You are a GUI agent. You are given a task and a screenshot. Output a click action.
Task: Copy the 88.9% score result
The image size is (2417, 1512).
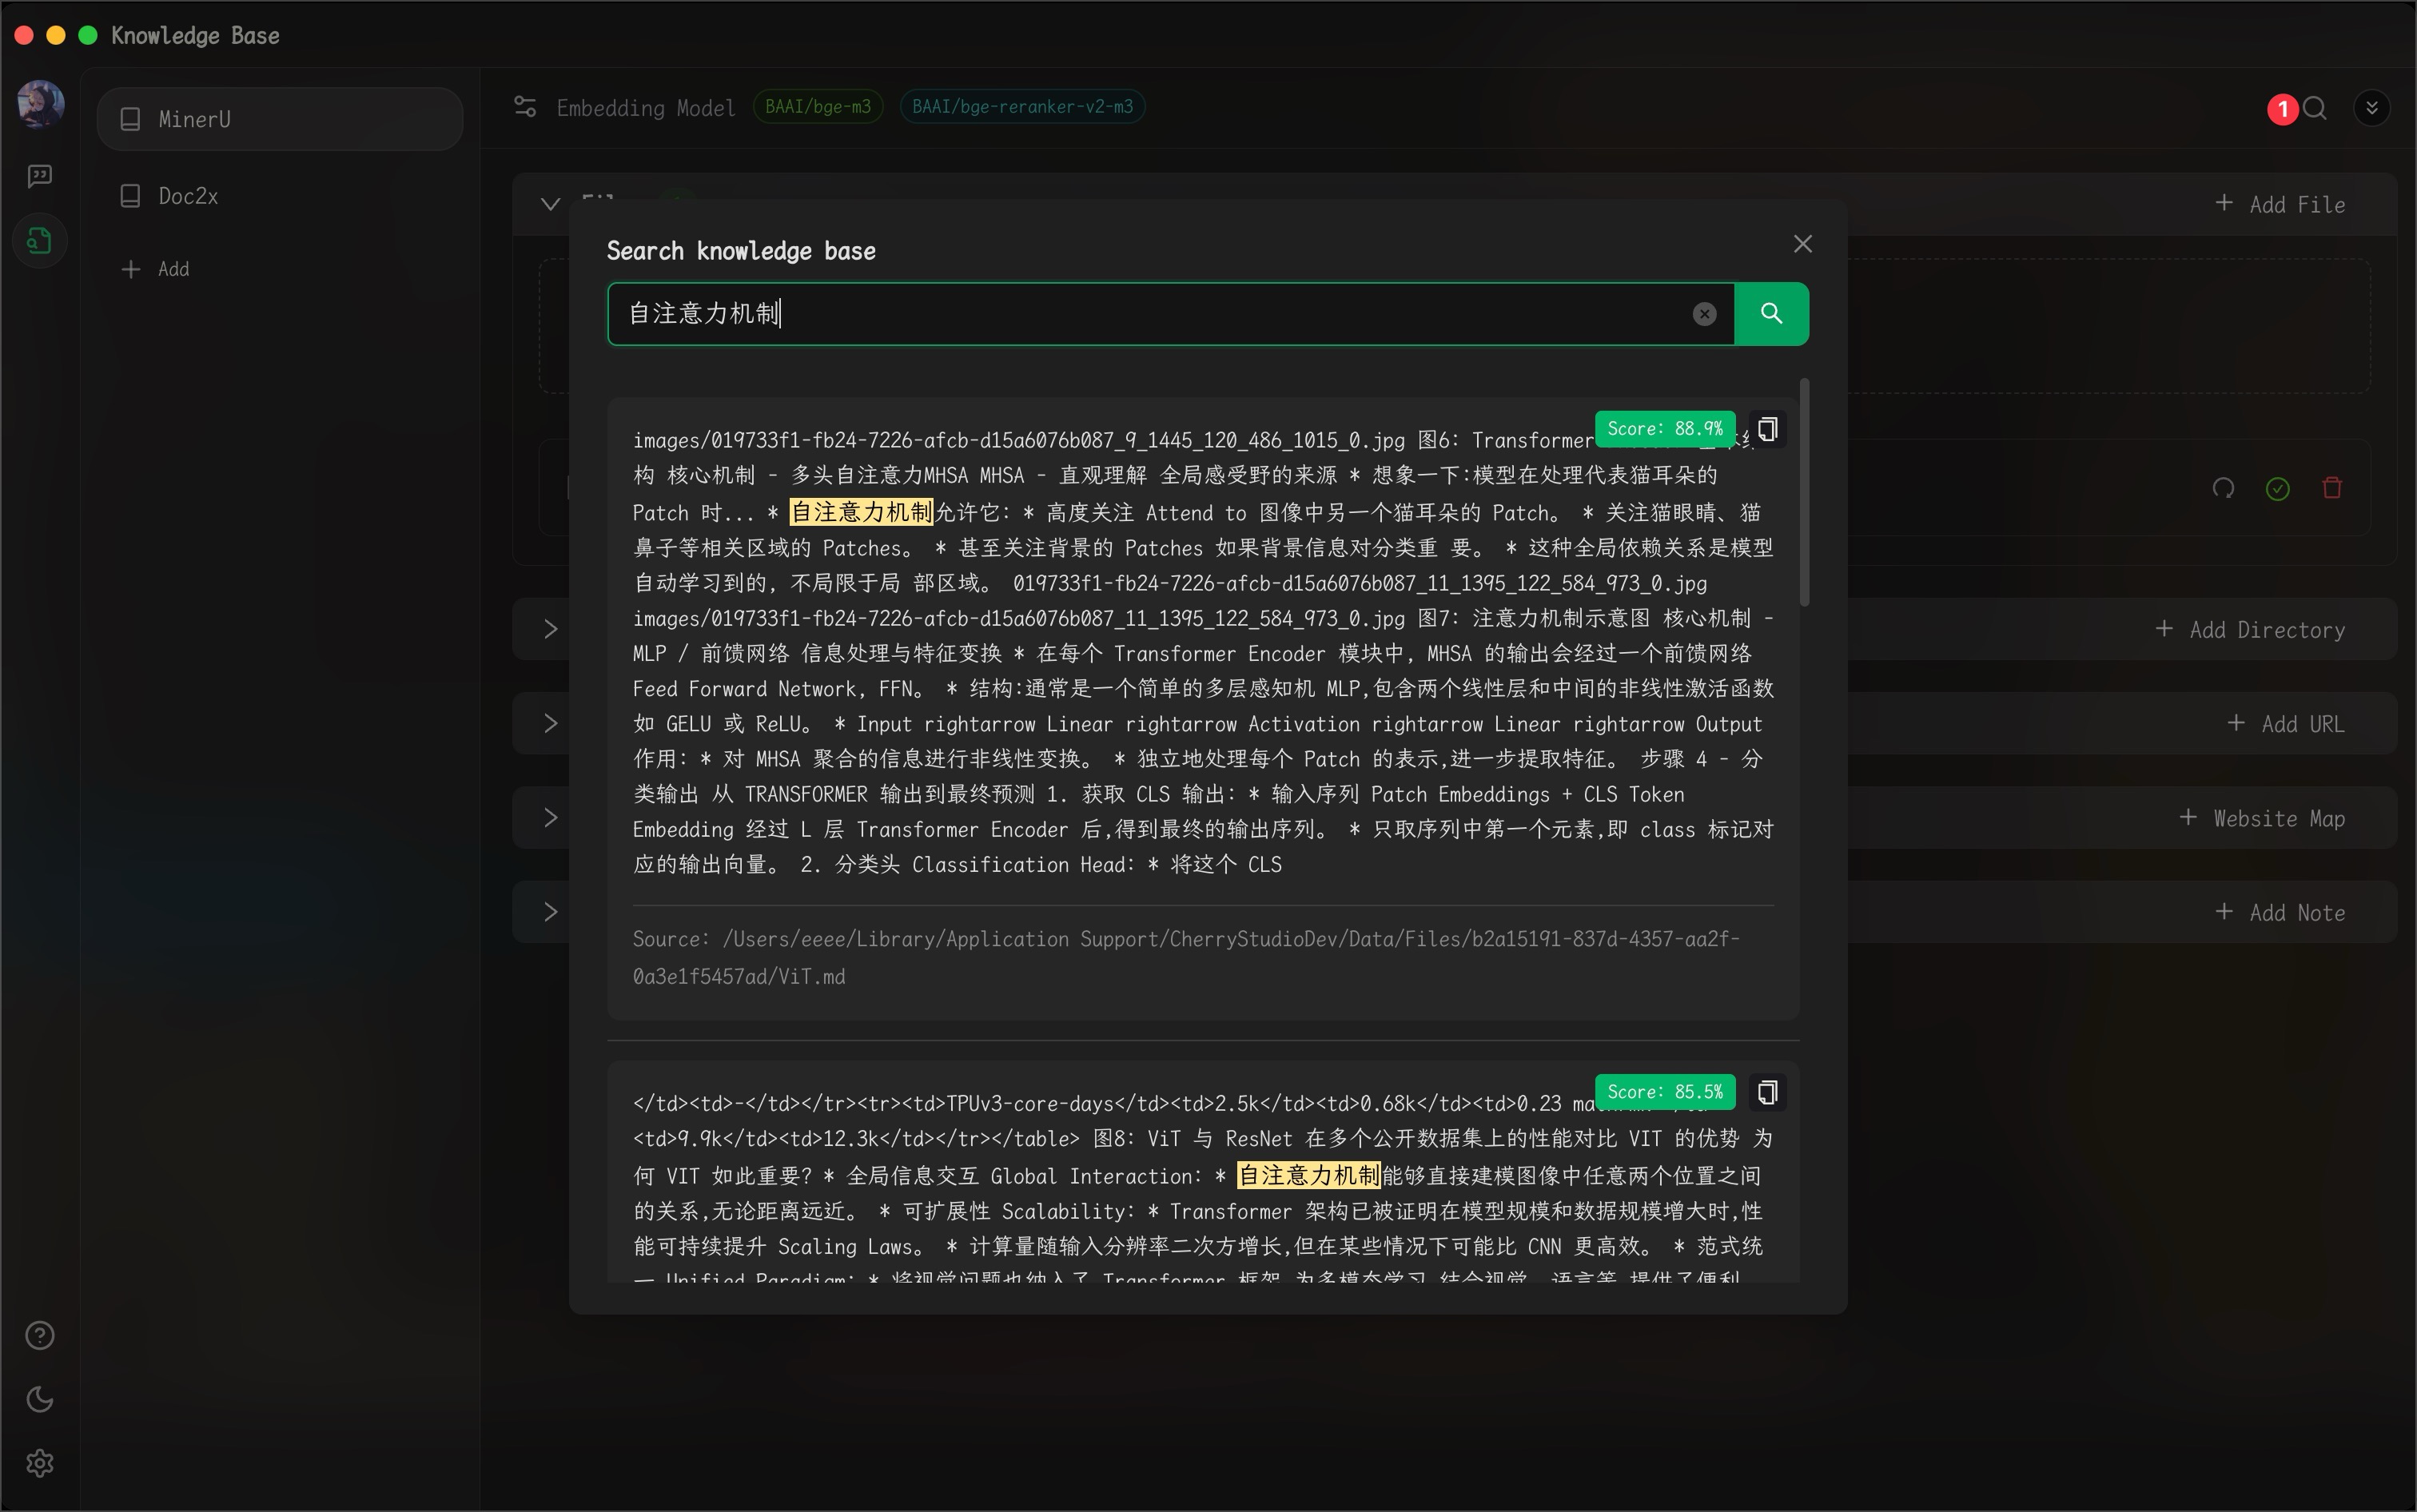(1767, 429)
